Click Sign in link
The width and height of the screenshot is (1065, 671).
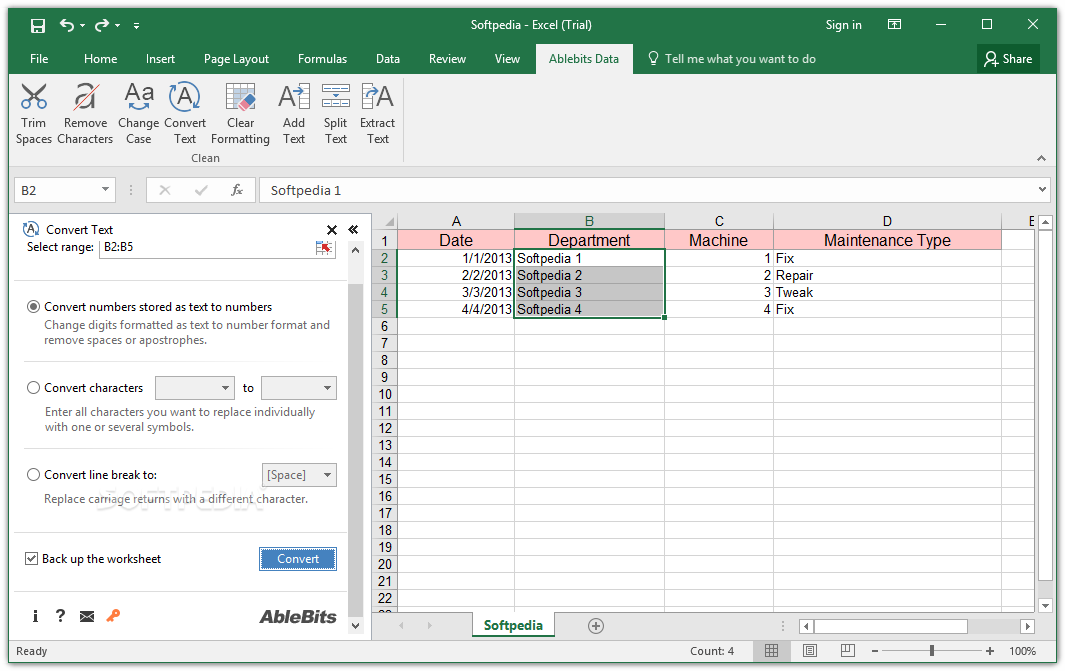(844, 25)
